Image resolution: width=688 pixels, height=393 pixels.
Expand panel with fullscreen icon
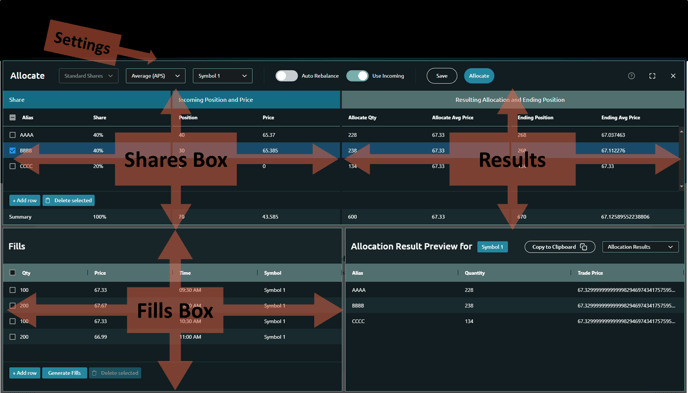pos(652,76)
